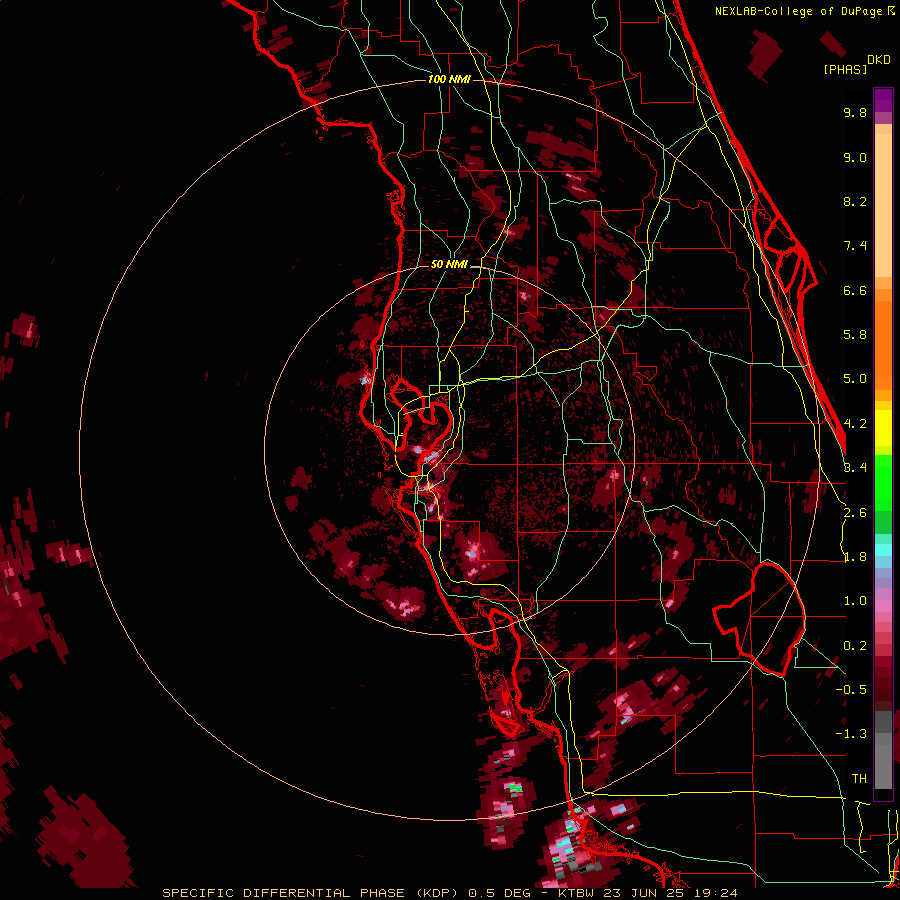
Task: Click the 2.6 value on the color scale
Action: (855, 513)
